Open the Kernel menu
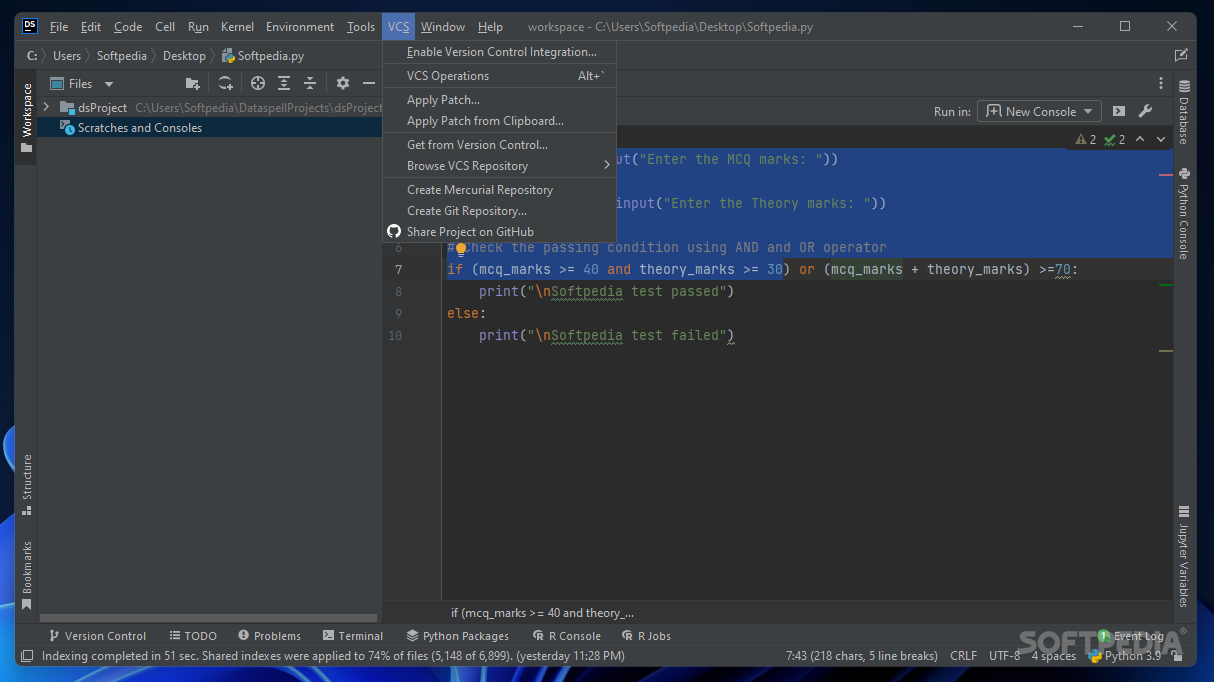The height and width of the screenshot is (682, 1214). pos(237,27)
